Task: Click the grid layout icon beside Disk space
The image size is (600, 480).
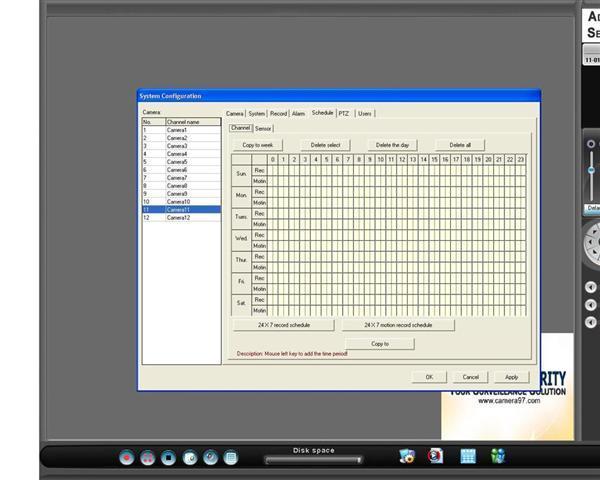Action: [231, 457]
